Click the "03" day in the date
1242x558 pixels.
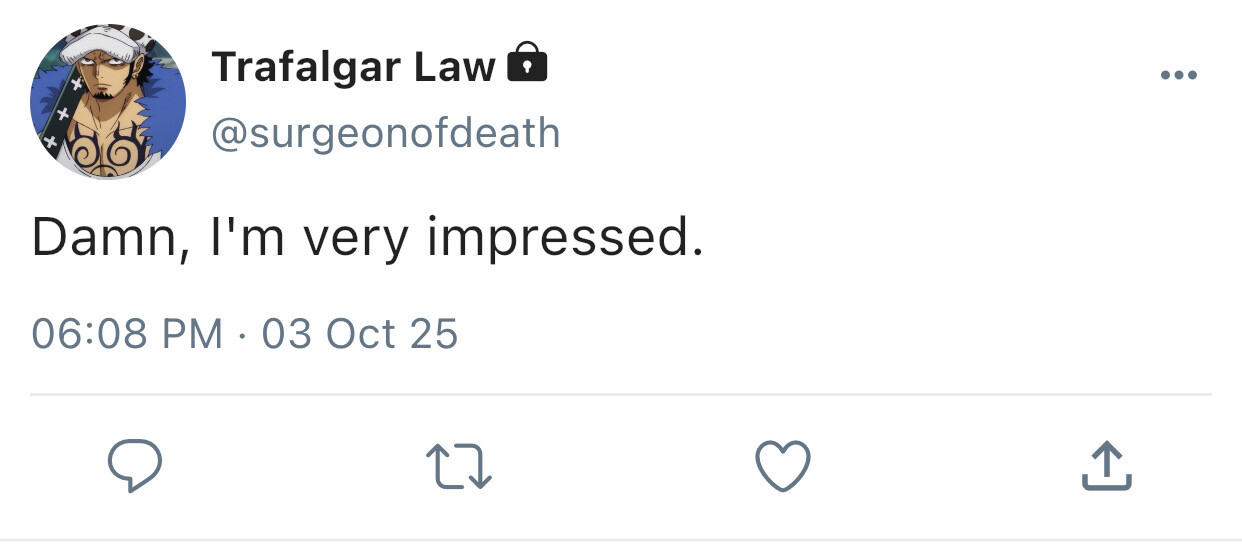287,333
